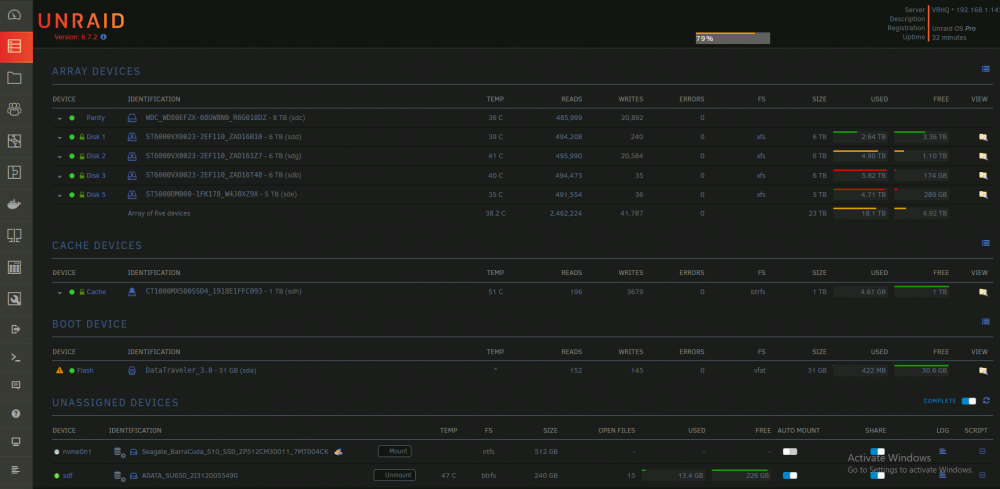Browse Disk 1 via its View icon
This screenshot has width=1000, height=489.
pyautogui.click(x=983, y=137)
